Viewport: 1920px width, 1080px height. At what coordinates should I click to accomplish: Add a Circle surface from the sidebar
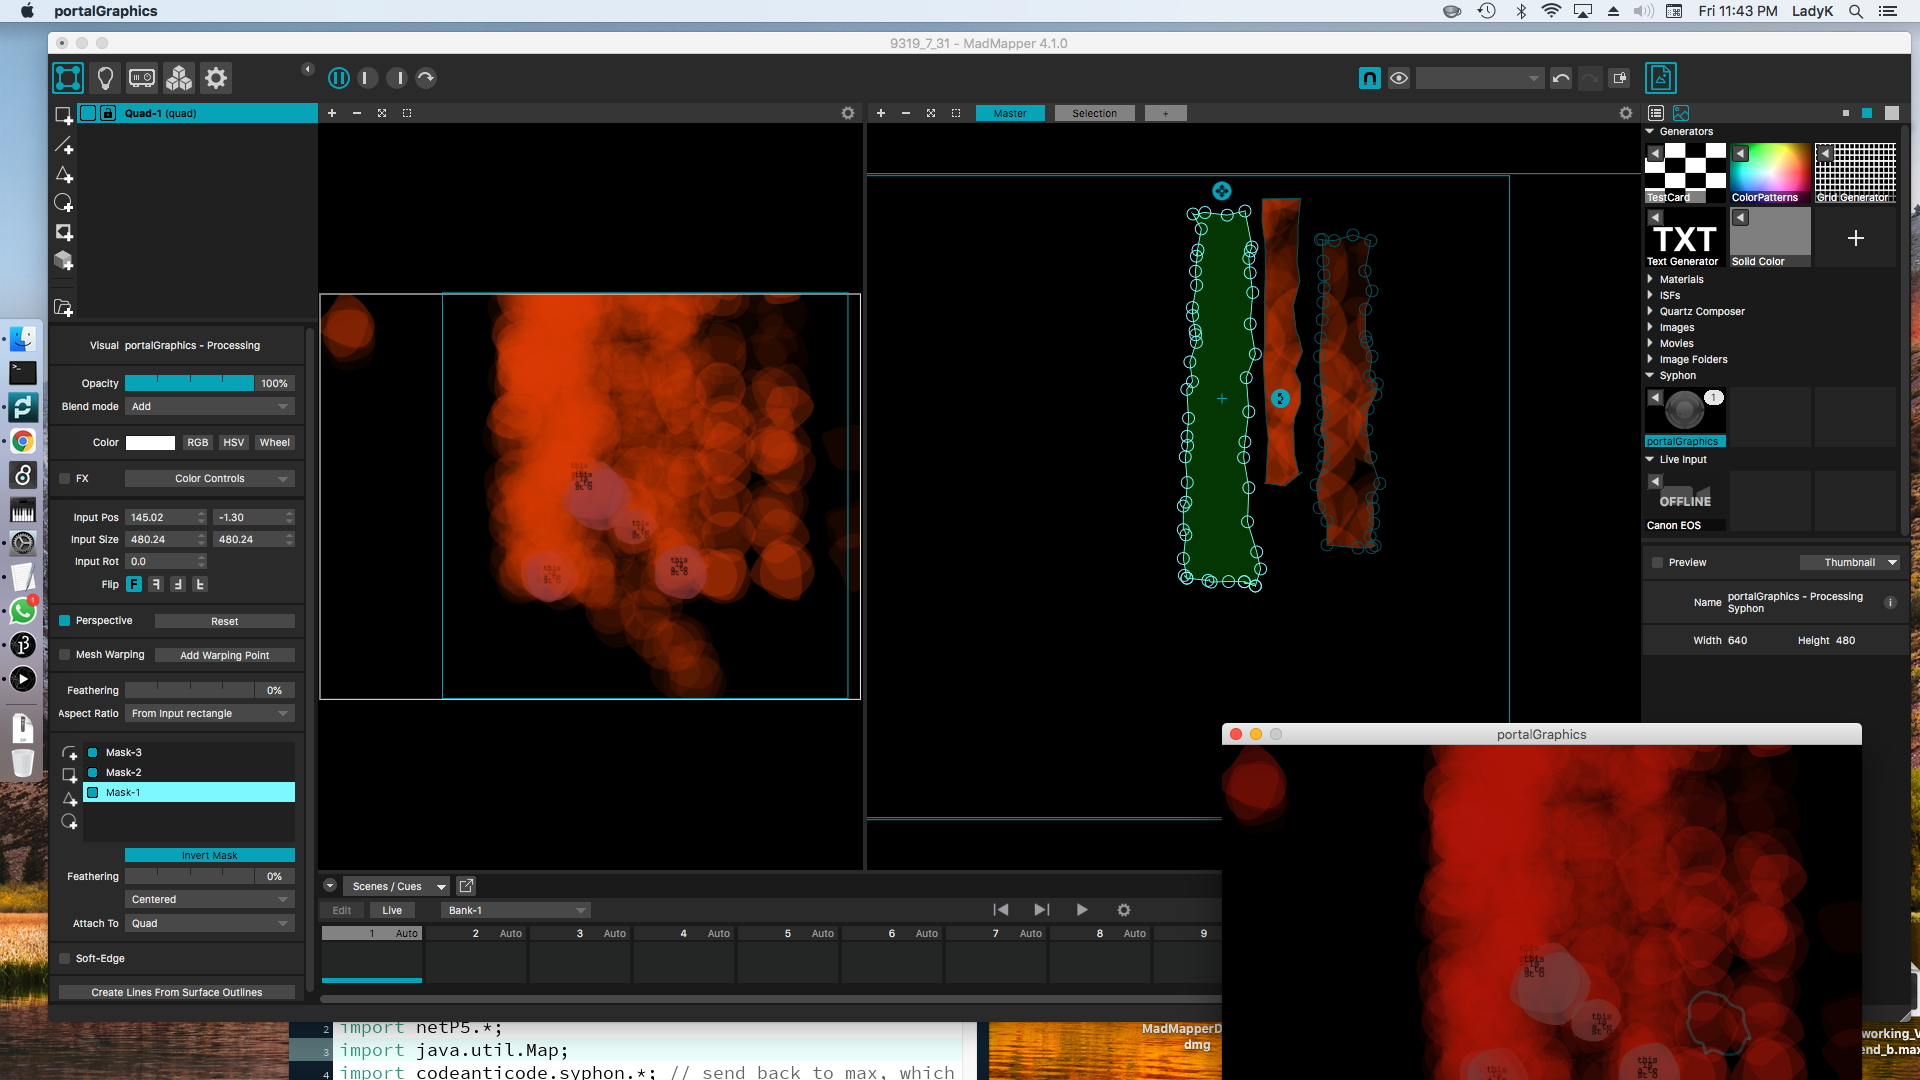click(x=63, y=203)
